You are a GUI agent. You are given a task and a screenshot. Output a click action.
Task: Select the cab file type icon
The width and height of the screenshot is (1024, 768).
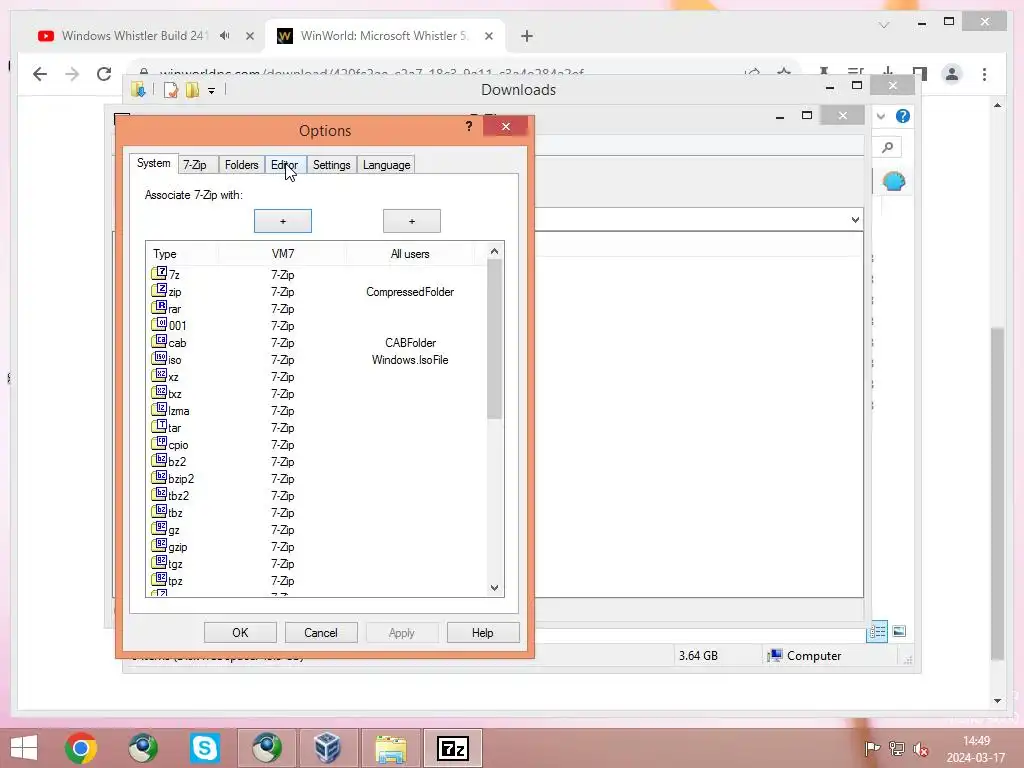point(159,341)
